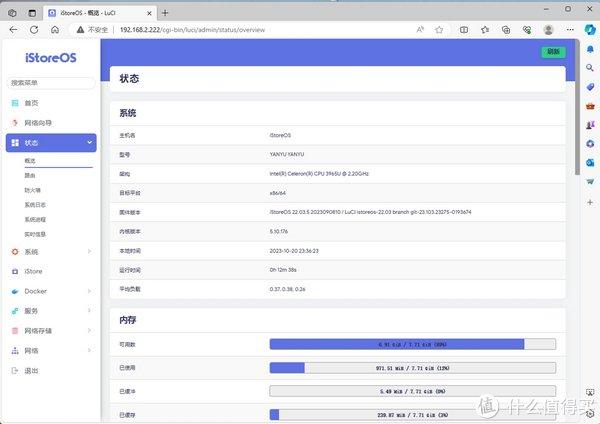Click the iStoreOS 22.03.5 firmware version text
600x424 pixels.
tap(370, 212)
